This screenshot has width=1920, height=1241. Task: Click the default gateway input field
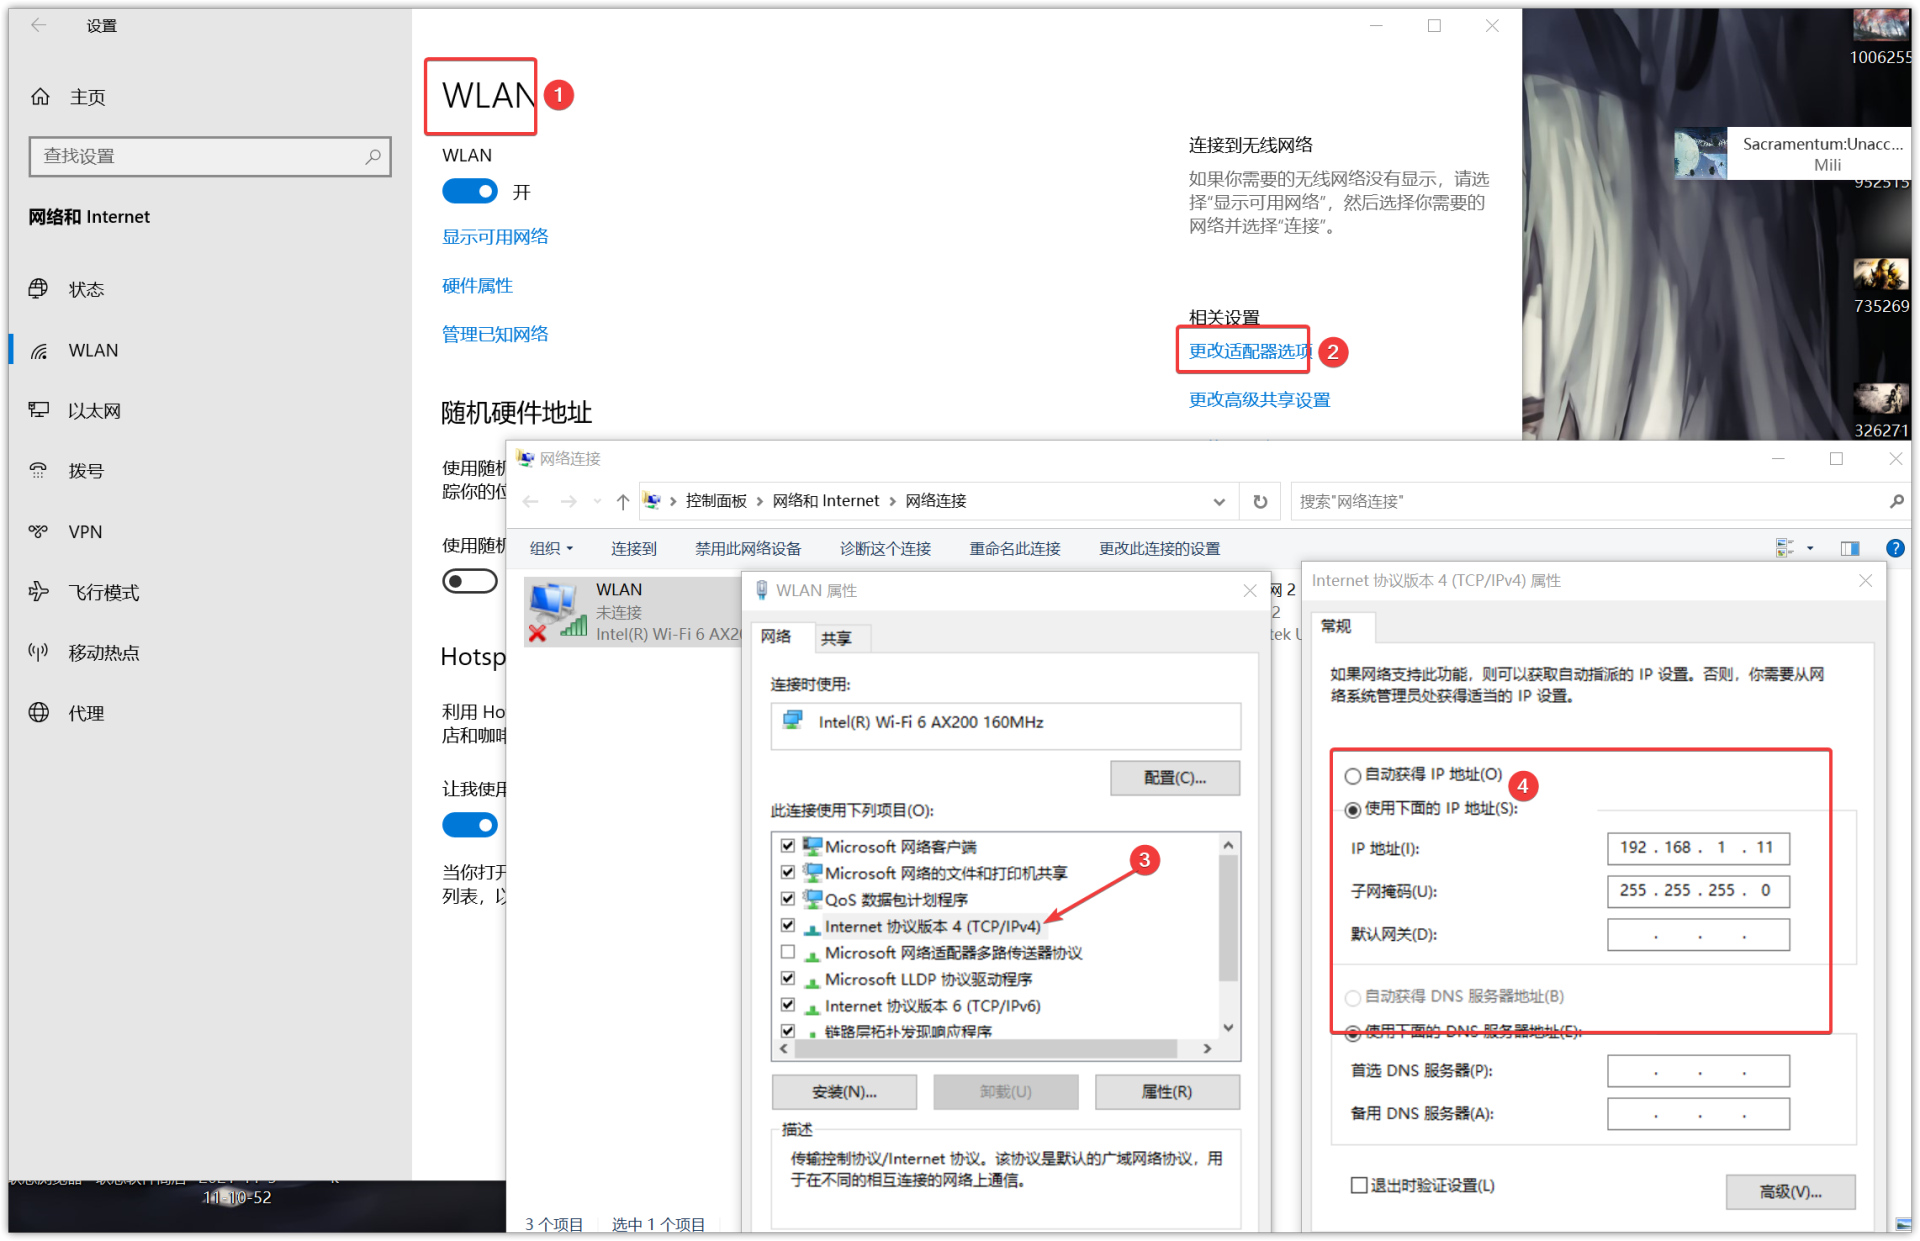pyautogui.click(x=1698, y=934)
